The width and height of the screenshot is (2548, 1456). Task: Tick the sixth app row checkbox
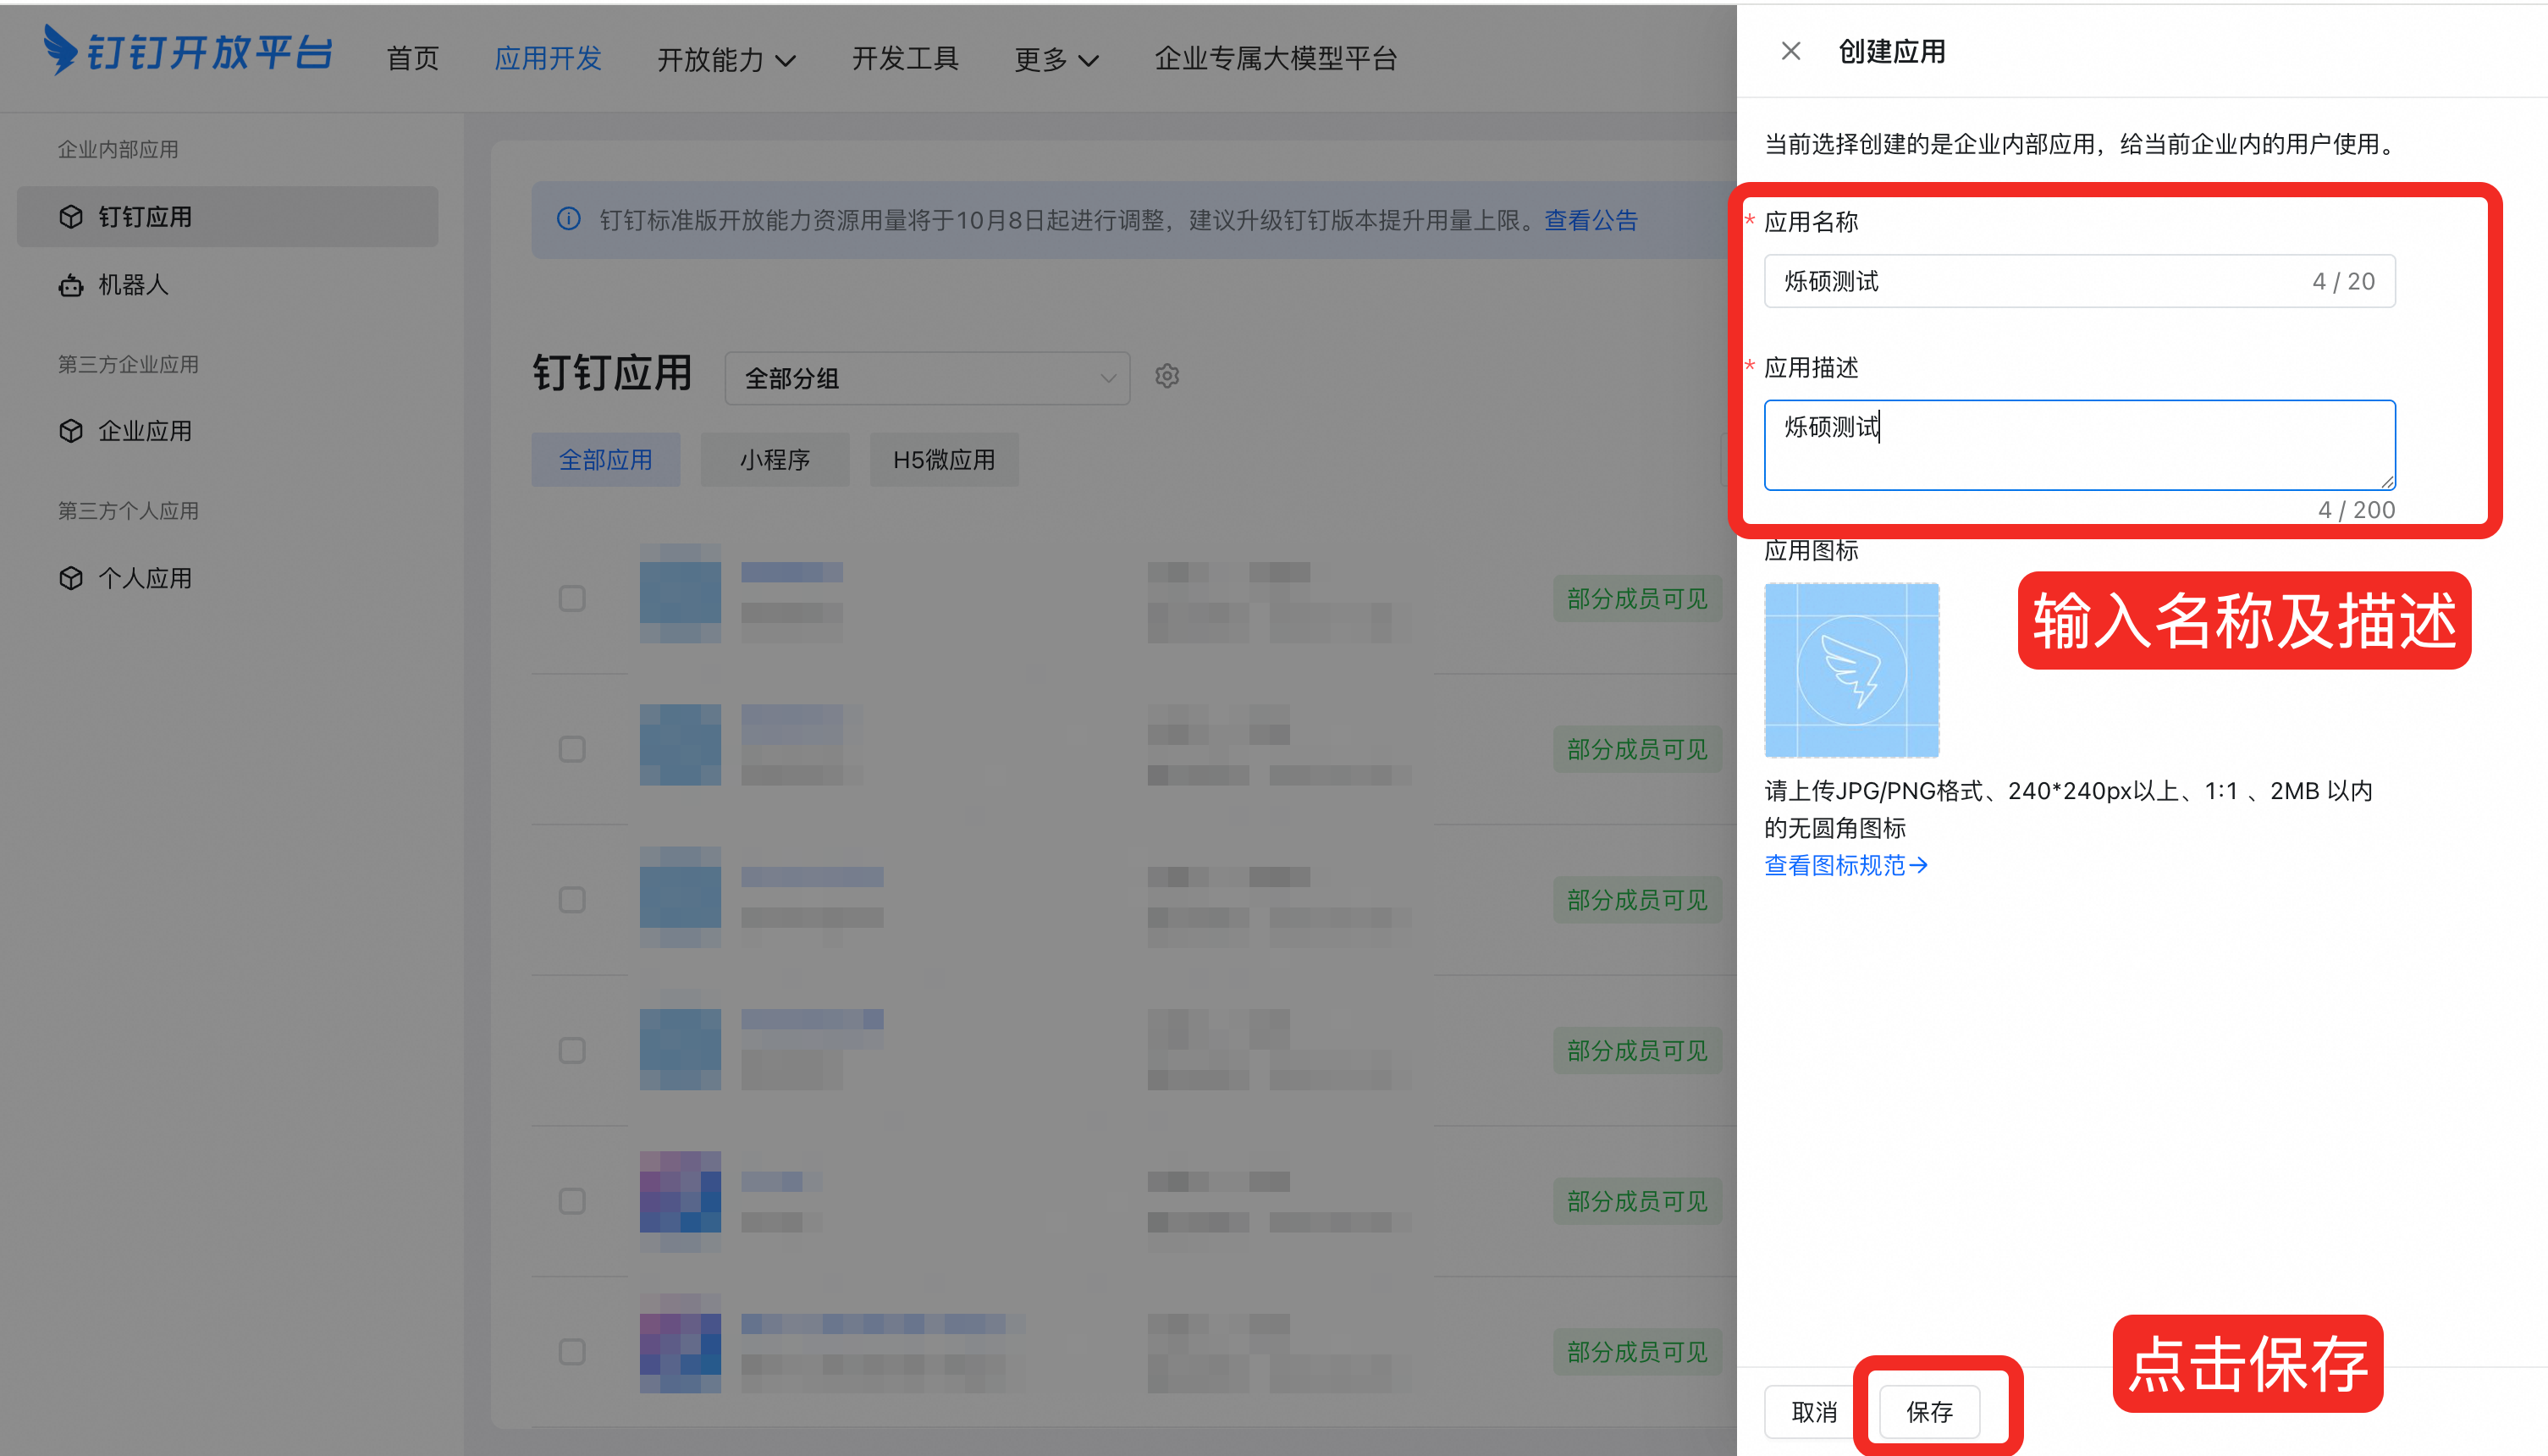point(572,1352)
